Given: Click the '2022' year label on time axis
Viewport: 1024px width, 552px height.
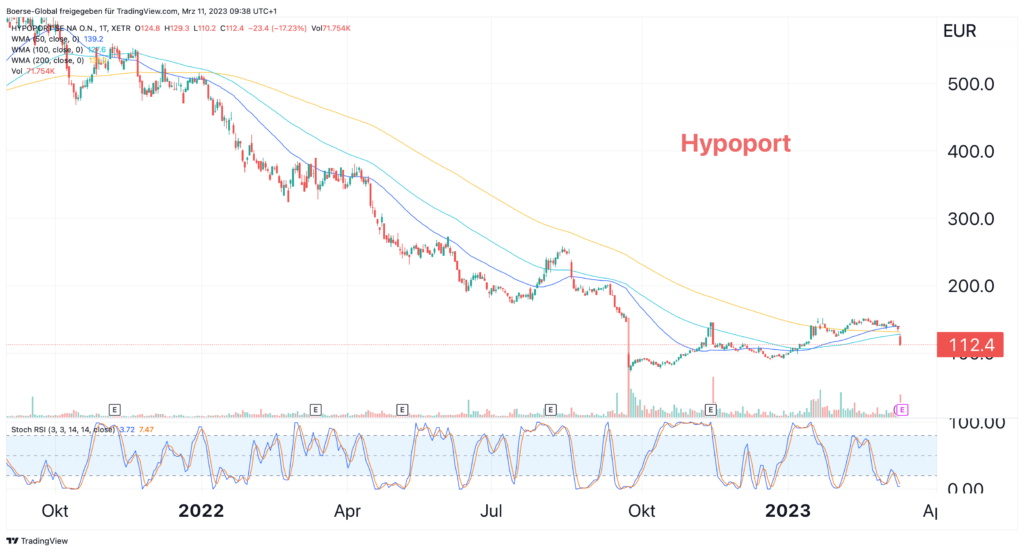Looking at the screenshot, I should click(201, 511).
